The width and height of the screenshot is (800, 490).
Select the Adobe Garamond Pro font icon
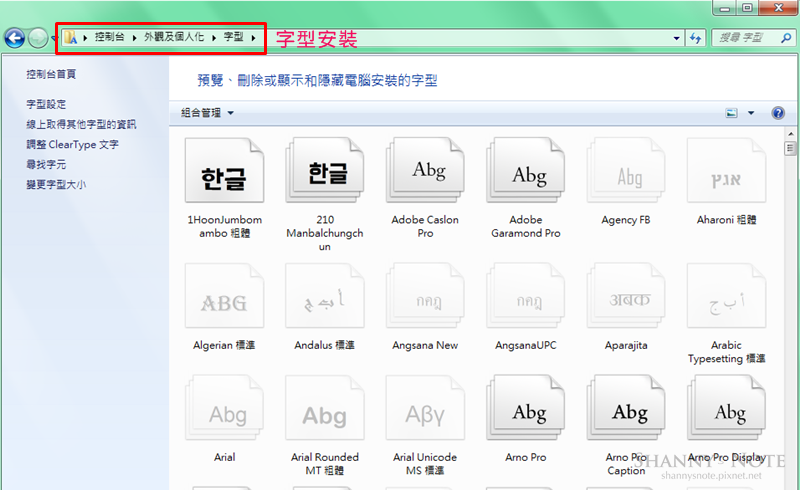[526, 170]
